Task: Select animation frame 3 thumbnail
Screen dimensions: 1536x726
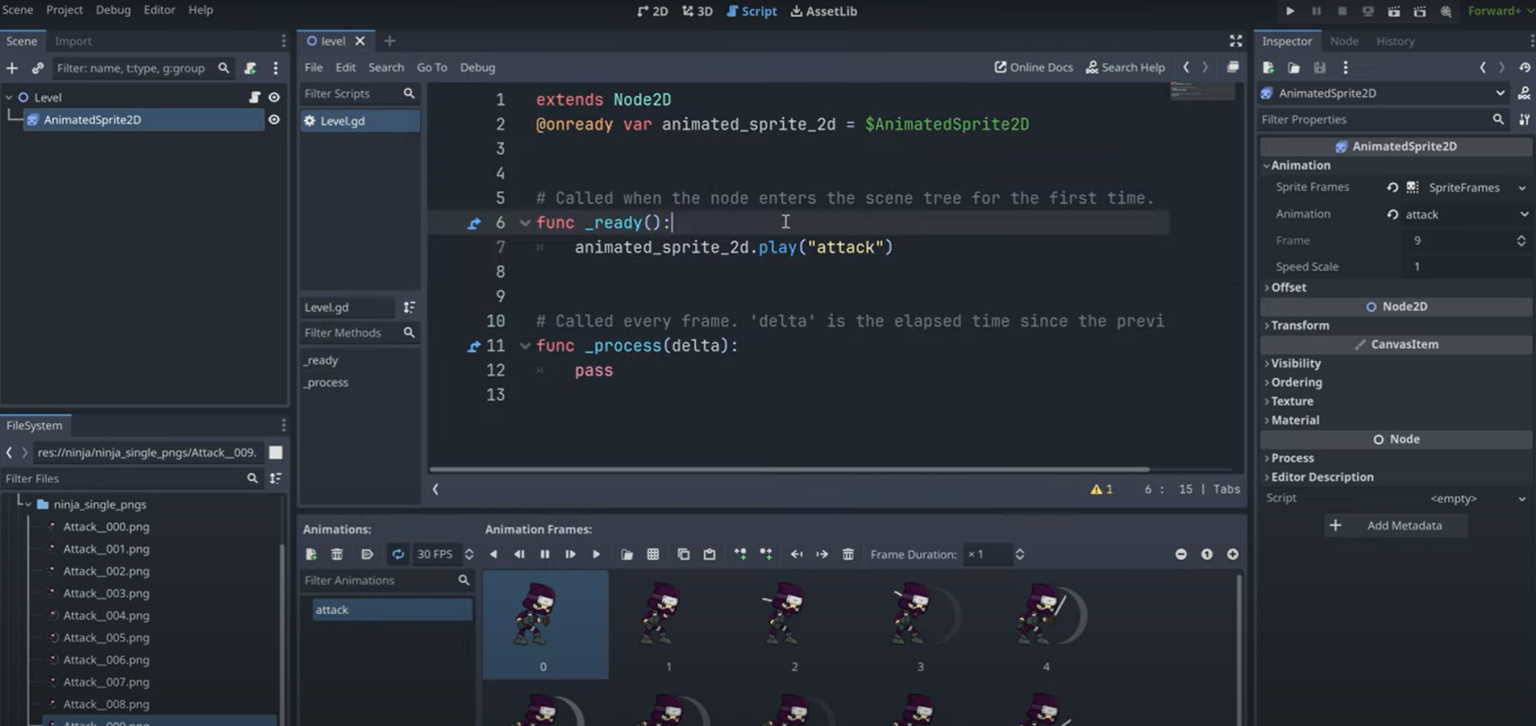Action: click(x=920, y=620)
